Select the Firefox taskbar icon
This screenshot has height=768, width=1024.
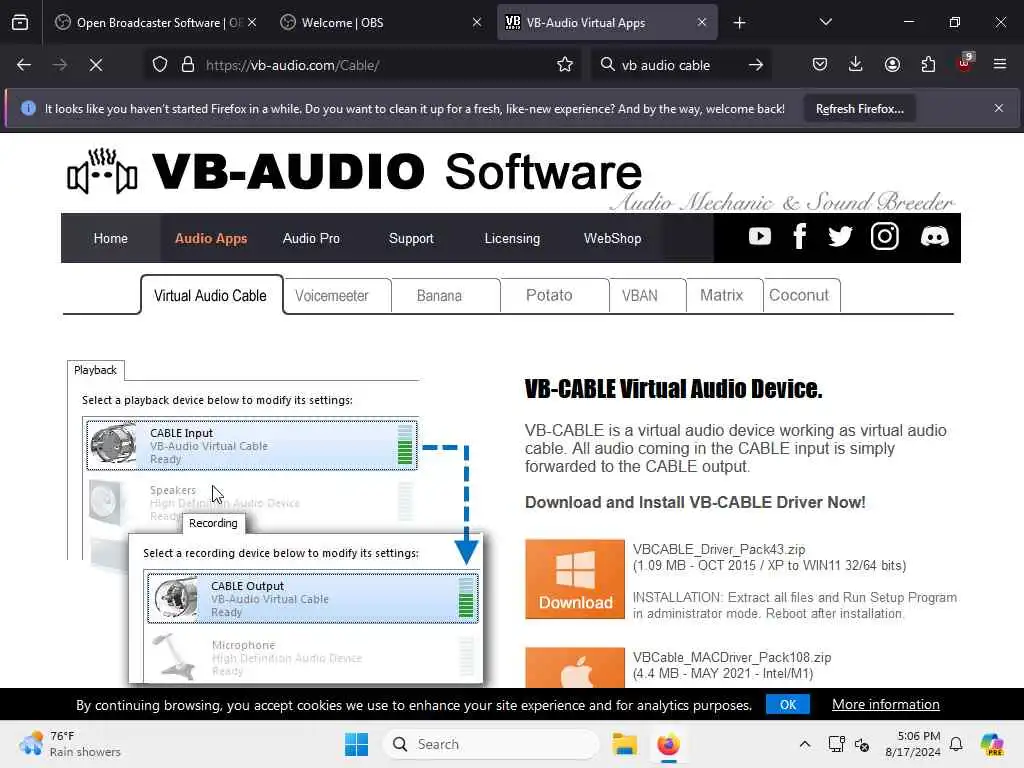coord(668,744)
